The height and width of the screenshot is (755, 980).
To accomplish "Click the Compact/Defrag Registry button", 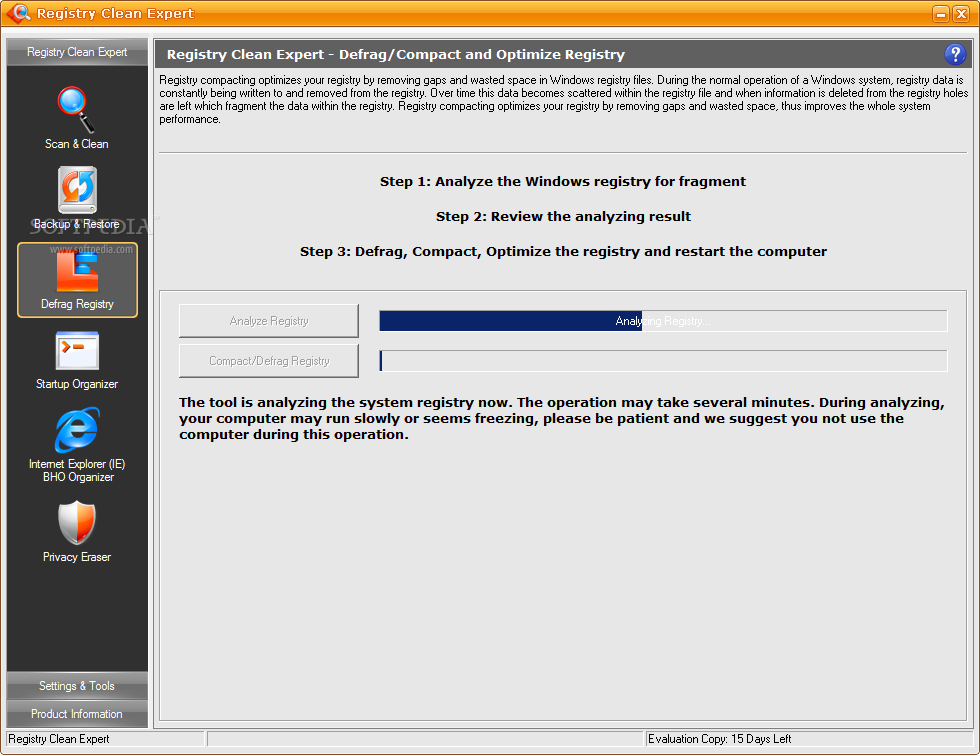I will (x=269, y=361).
